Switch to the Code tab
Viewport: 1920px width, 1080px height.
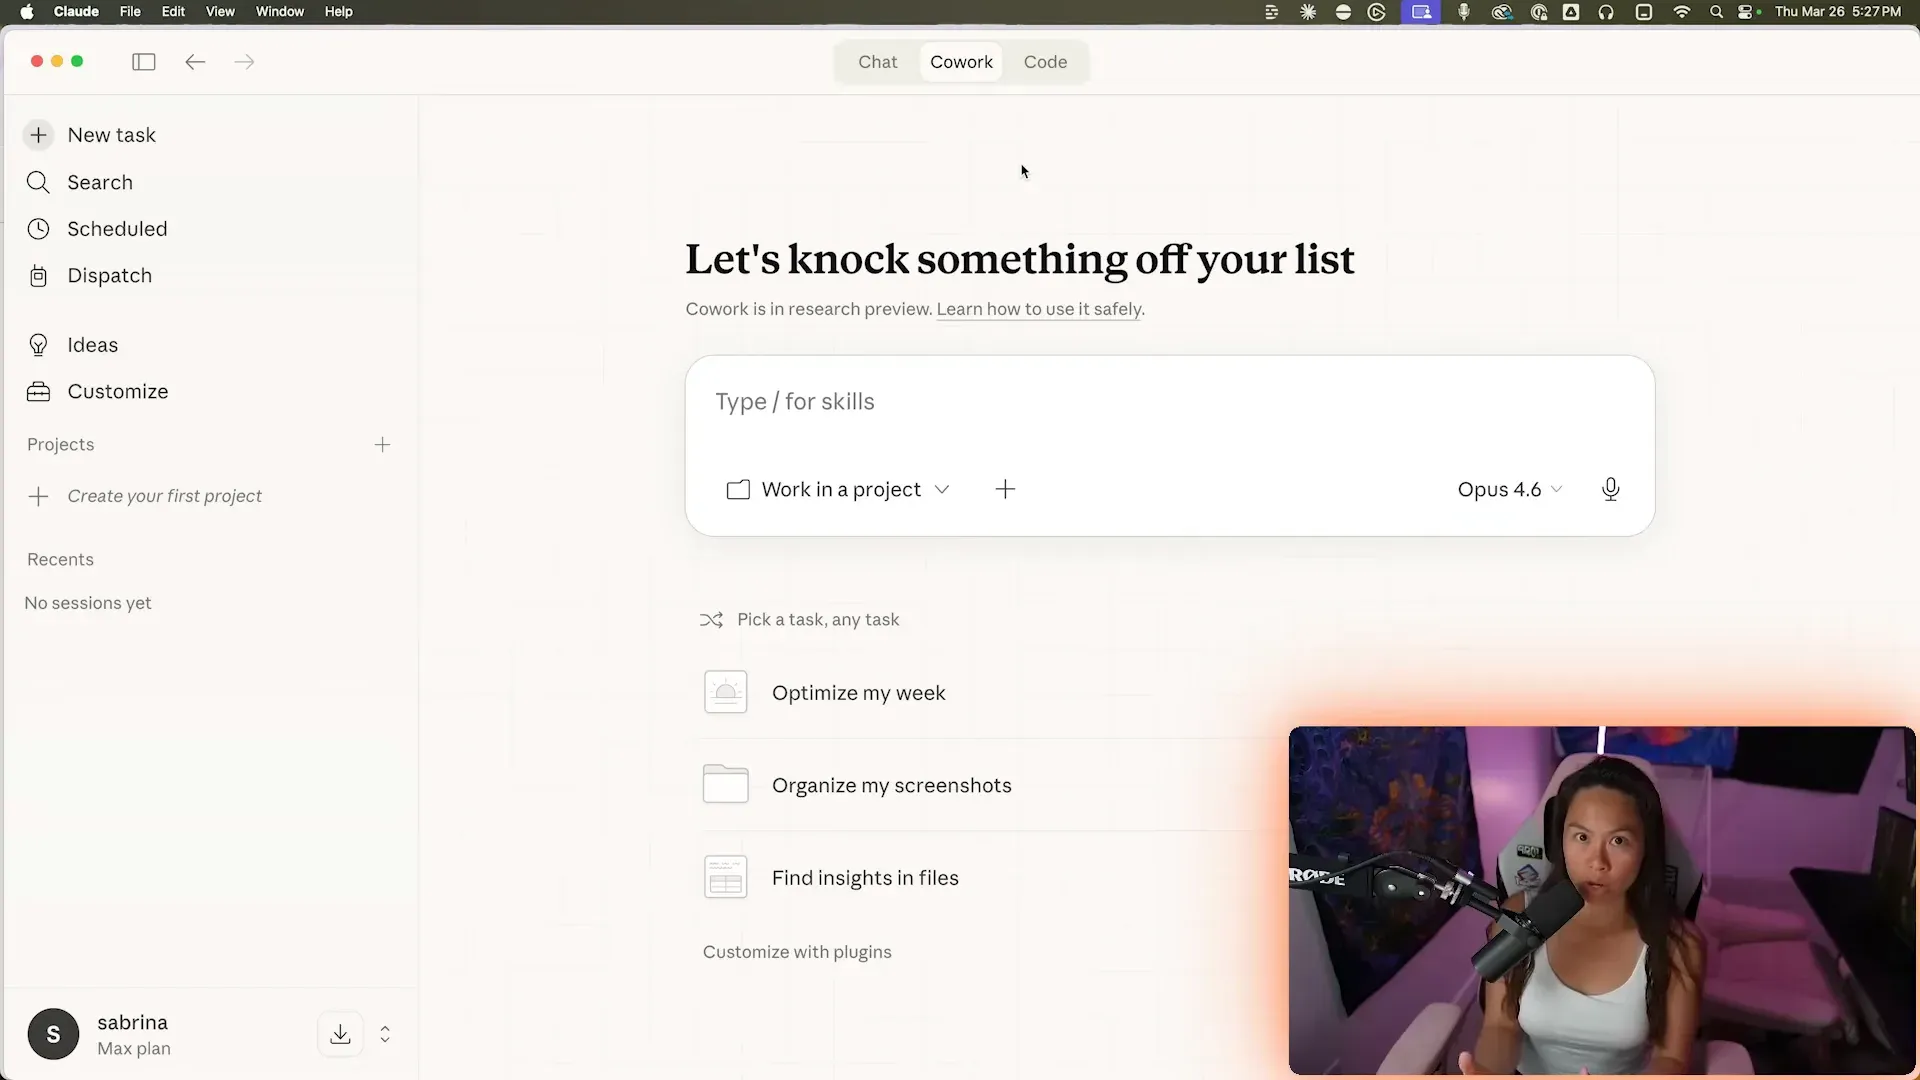click(1045, 62)
